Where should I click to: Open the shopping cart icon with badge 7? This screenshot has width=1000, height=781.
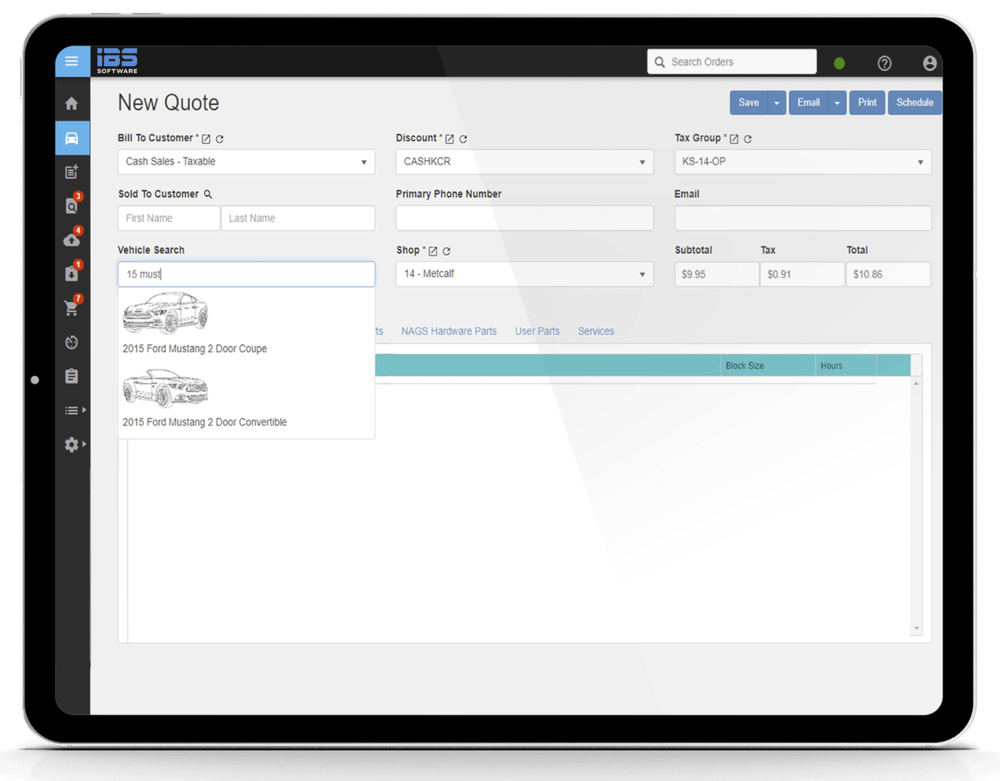click(x=72, y=307)
